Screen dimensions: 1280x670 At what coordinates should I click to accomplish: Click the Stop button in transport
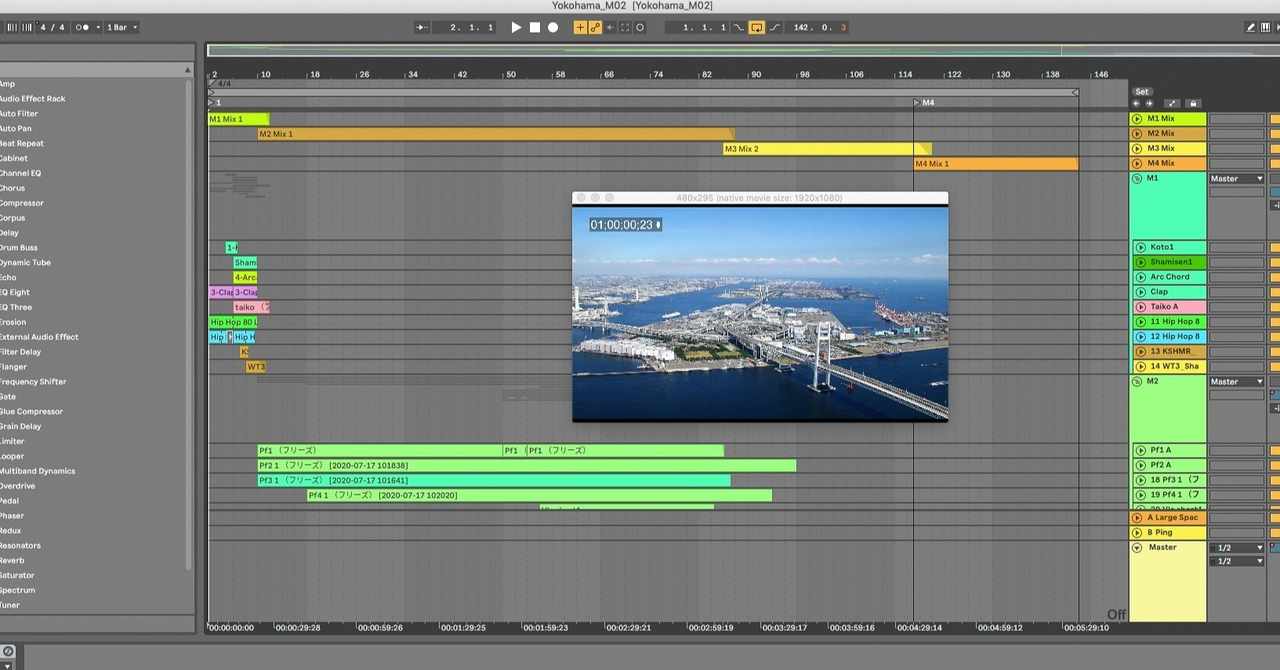[534, 27]
